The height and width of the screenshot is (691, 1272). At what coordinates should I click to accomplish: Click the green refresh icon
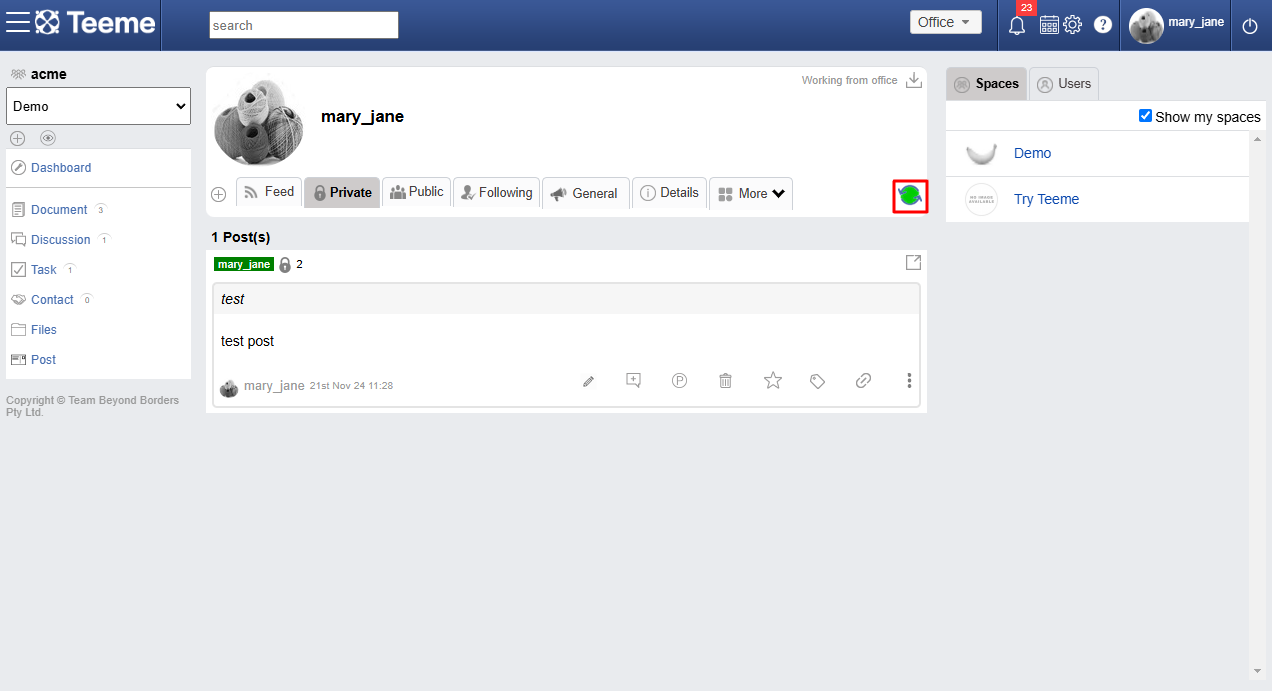pos(910,196)
